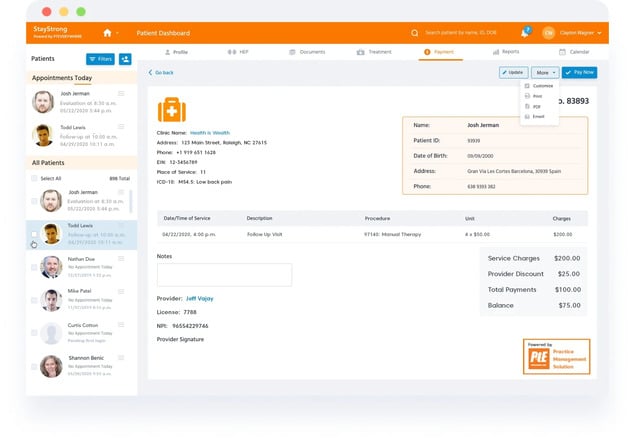Open the notifications bell icon
This screenshot has height=443, width=635.
525,32
